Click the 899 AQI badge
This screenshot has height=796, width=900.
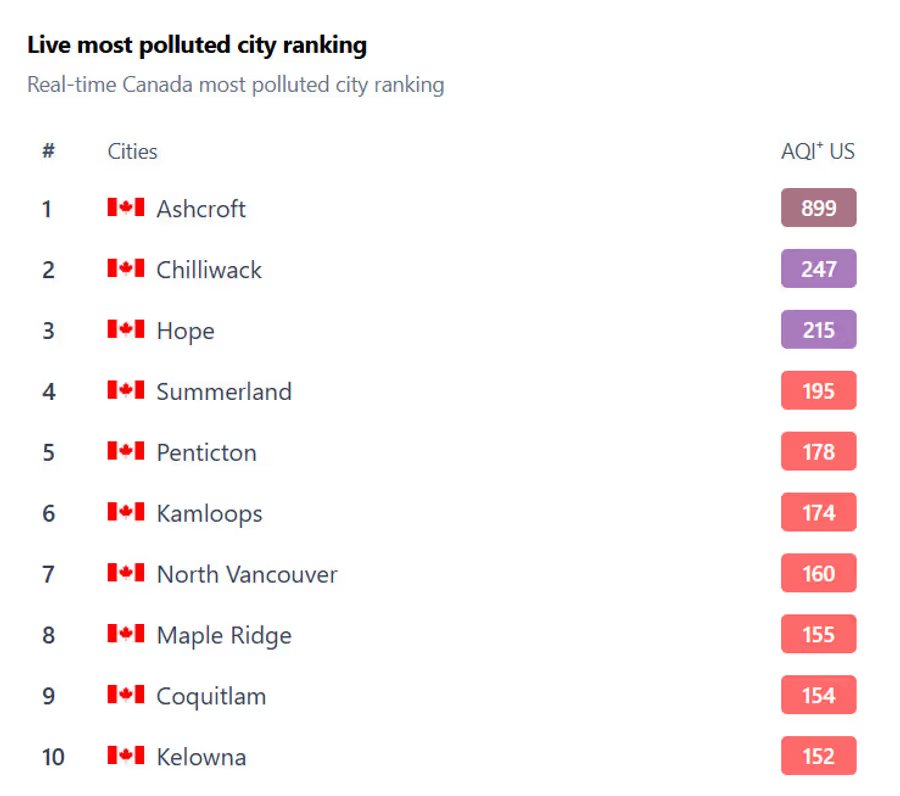click(x=818, y=208)
